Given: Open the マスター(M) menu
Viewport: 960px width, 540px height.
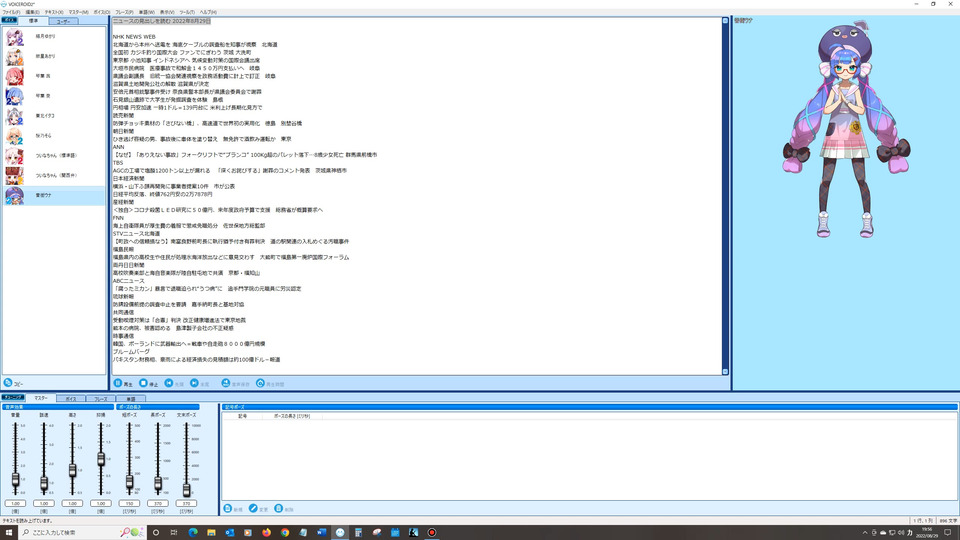Looking at the screenshot, I should pyautogui.click(x=78, y=12).
